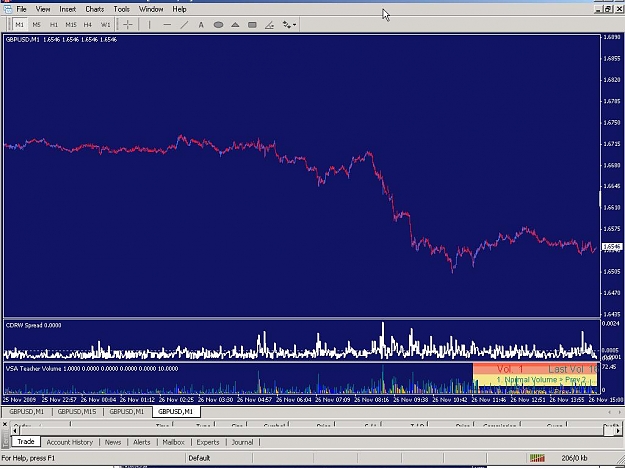
Task: Restore down the chart window
Action: (608, 9)
